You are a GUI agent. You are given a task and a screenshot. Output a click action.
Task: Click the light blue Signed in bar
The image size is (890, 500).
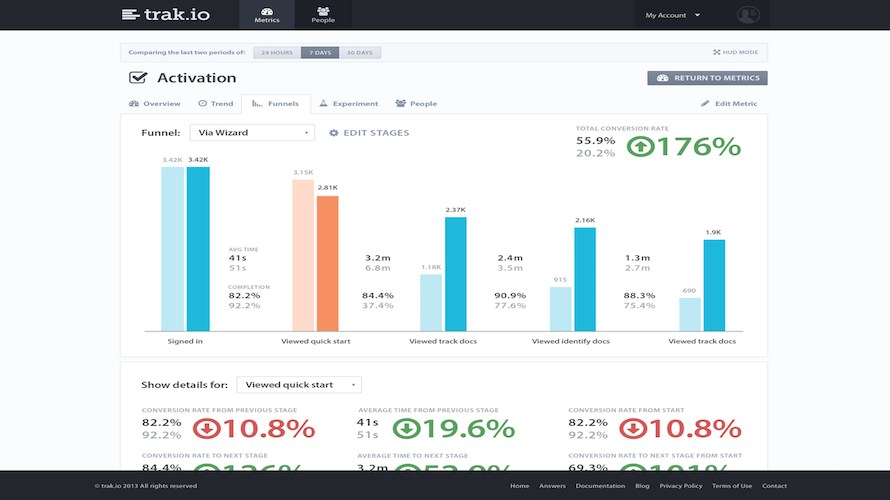tap(173, 249)
